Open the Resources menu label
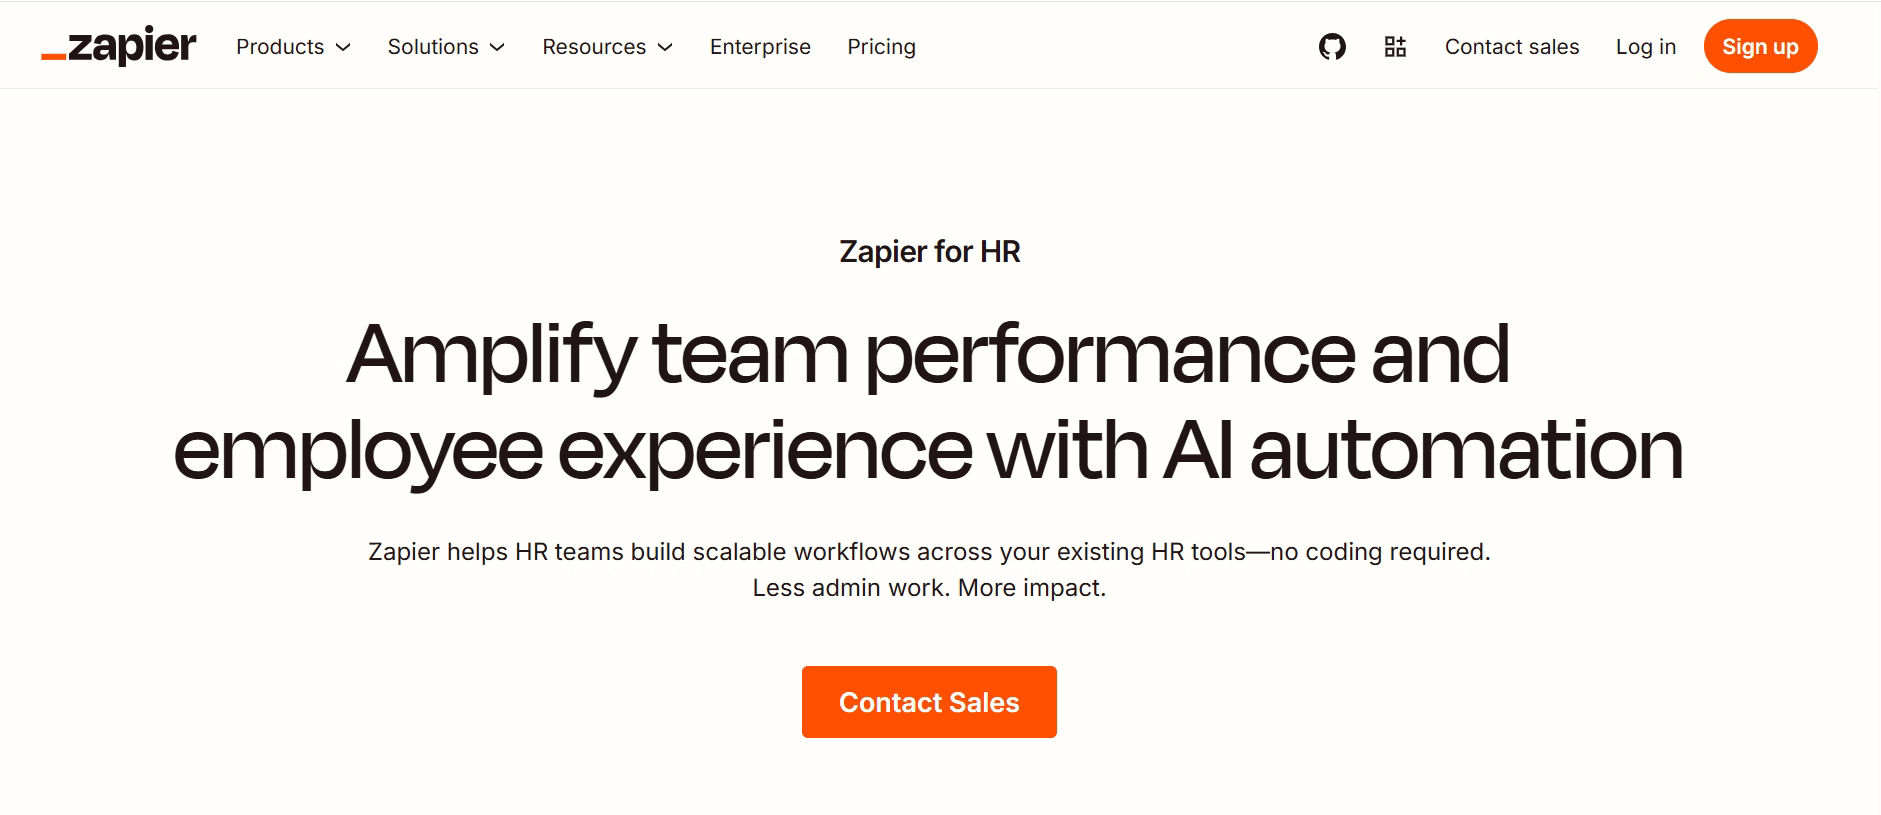Screen dimensions: 1881x815 pyautogui.click(x=594, y=47)
